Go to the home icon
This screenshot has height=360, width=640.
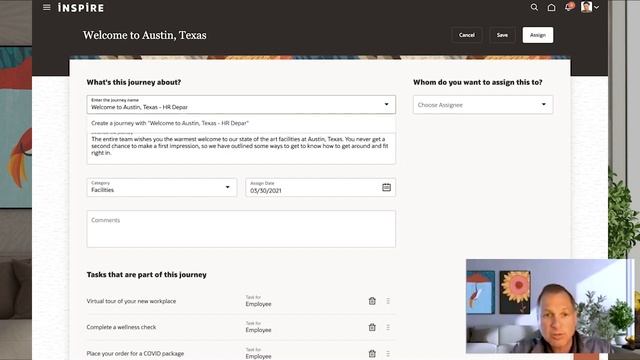(x=551, y=7)
